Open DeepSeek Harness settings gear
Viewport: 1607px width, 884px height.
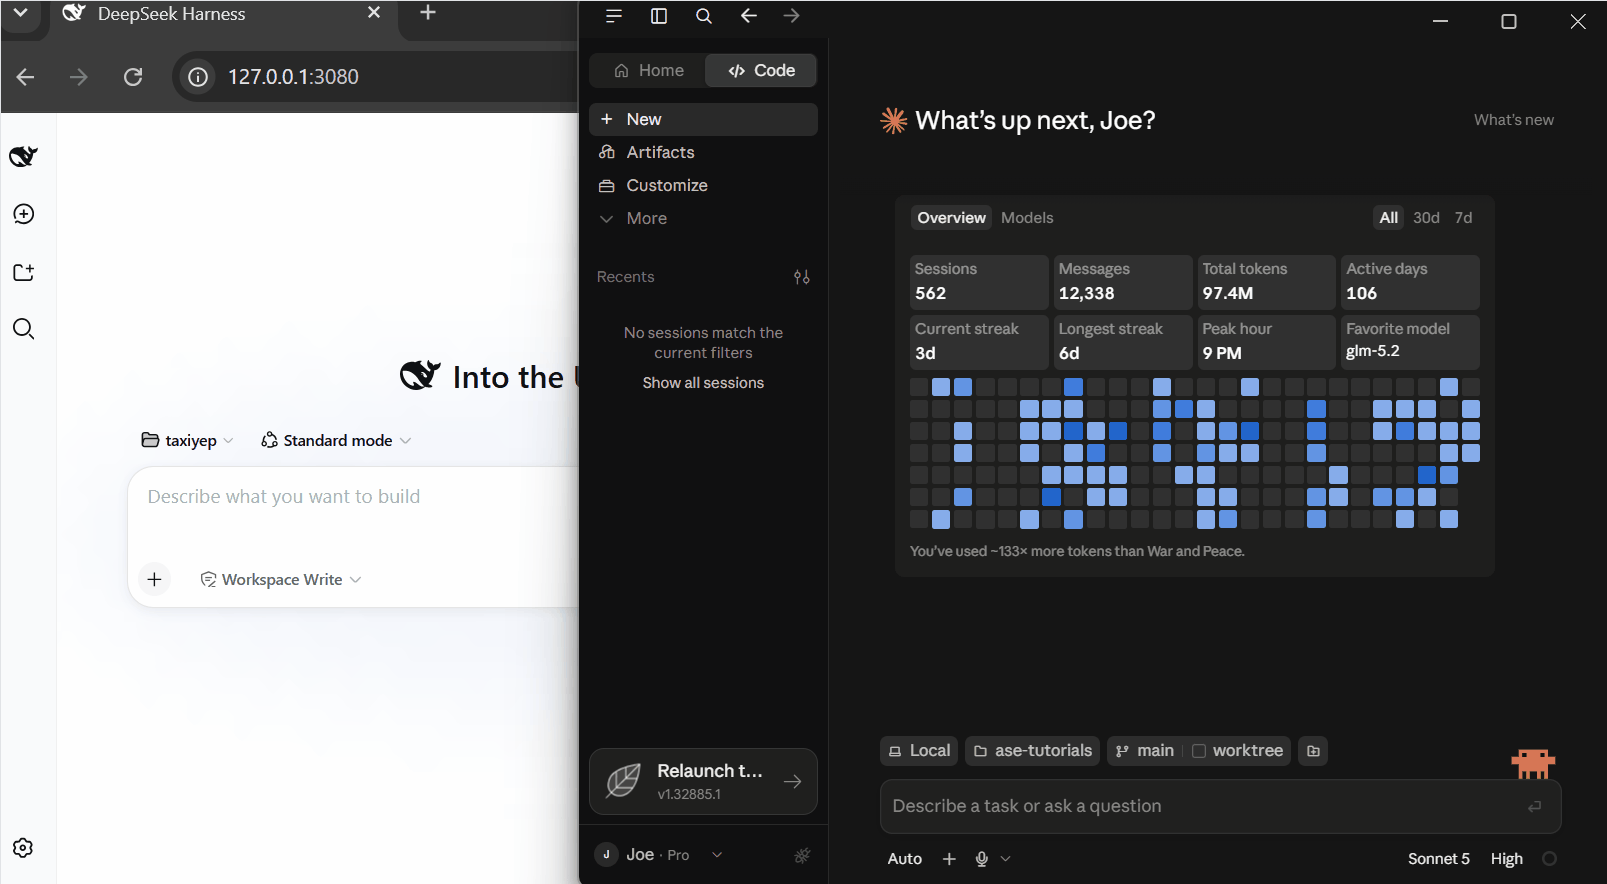(x=23, y=848)
